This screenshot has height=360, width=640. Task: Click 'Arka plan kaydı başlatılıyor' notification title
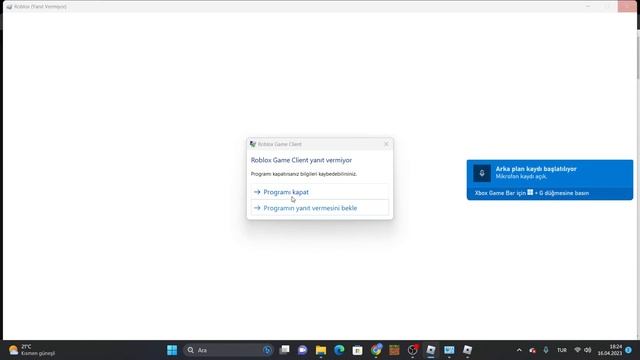536,169
